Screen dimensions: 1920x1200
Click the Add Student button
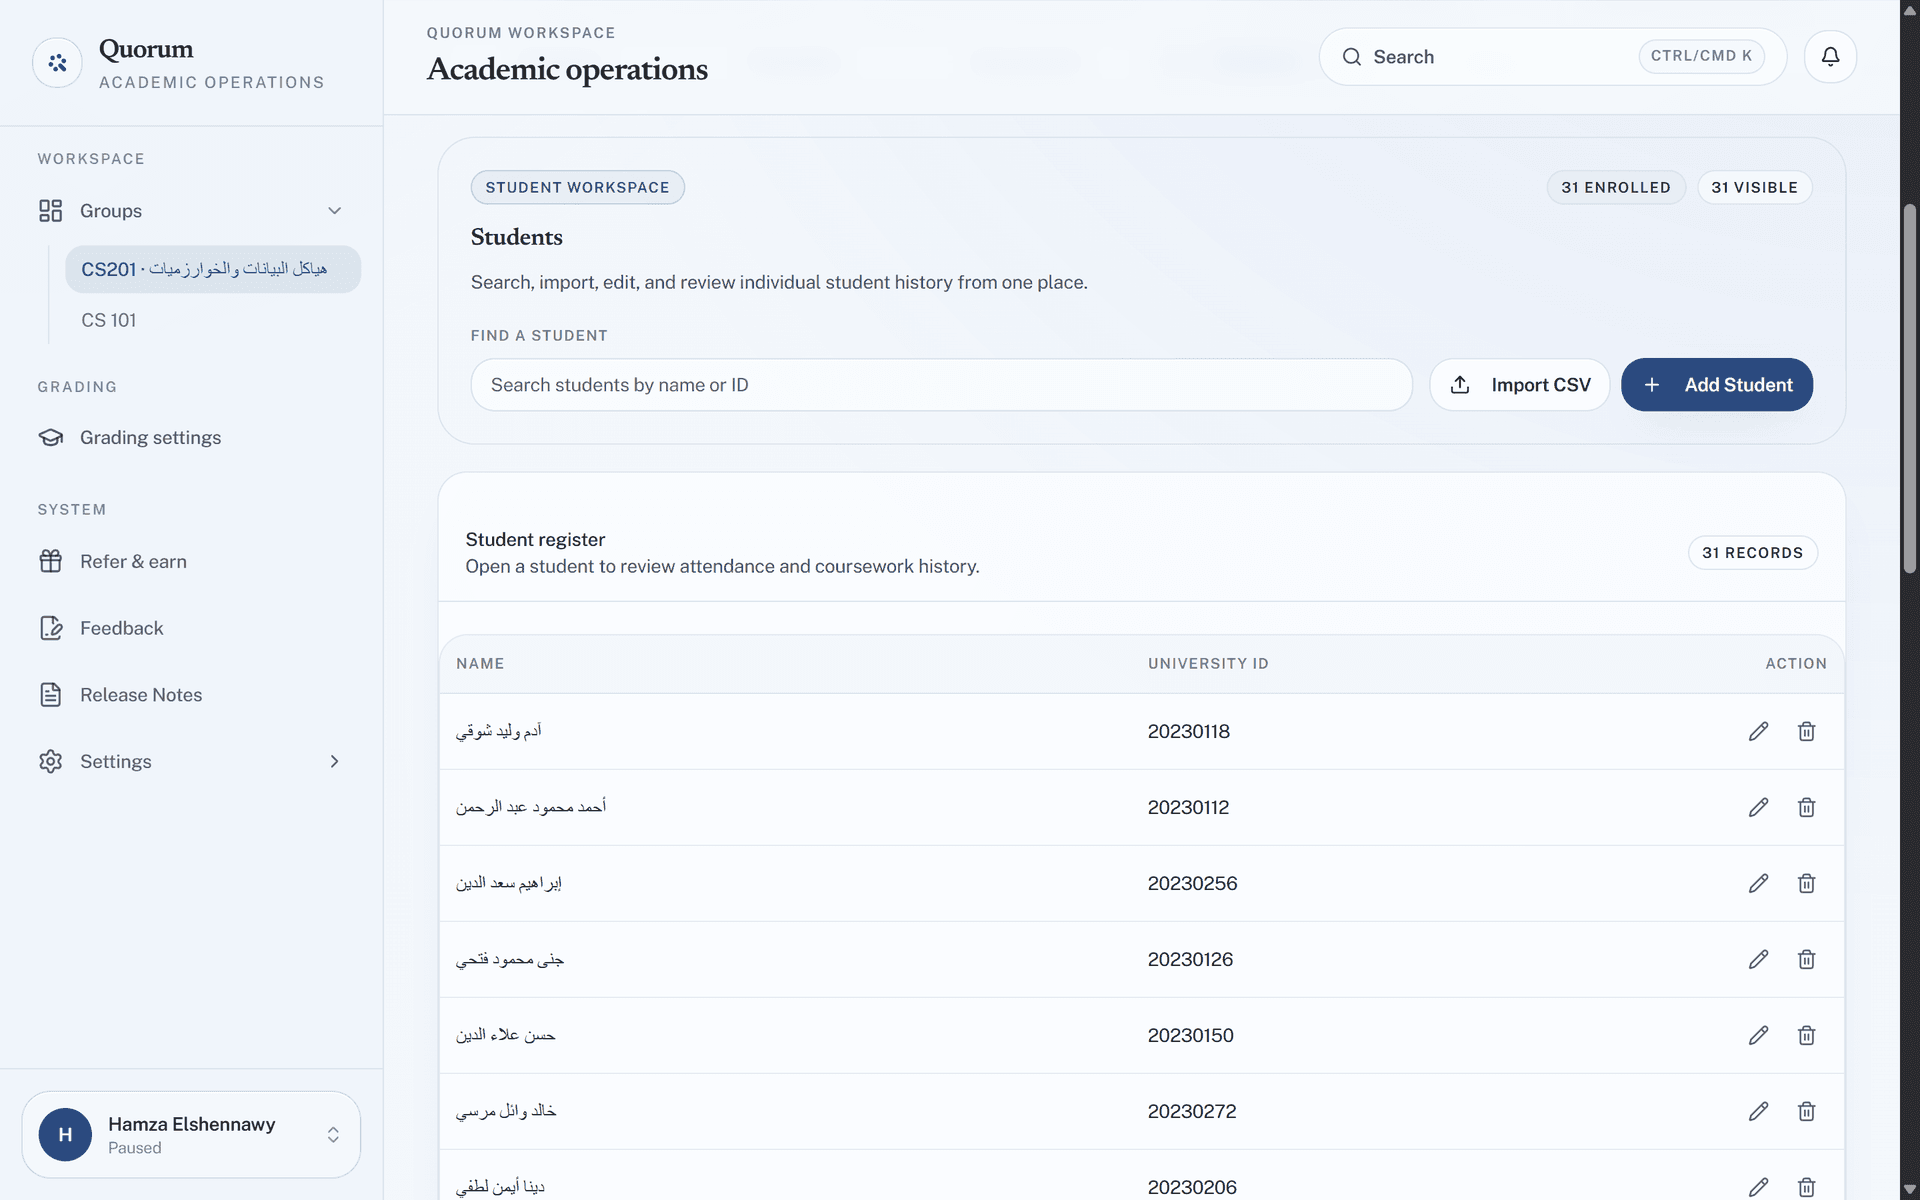[1716, 385]
